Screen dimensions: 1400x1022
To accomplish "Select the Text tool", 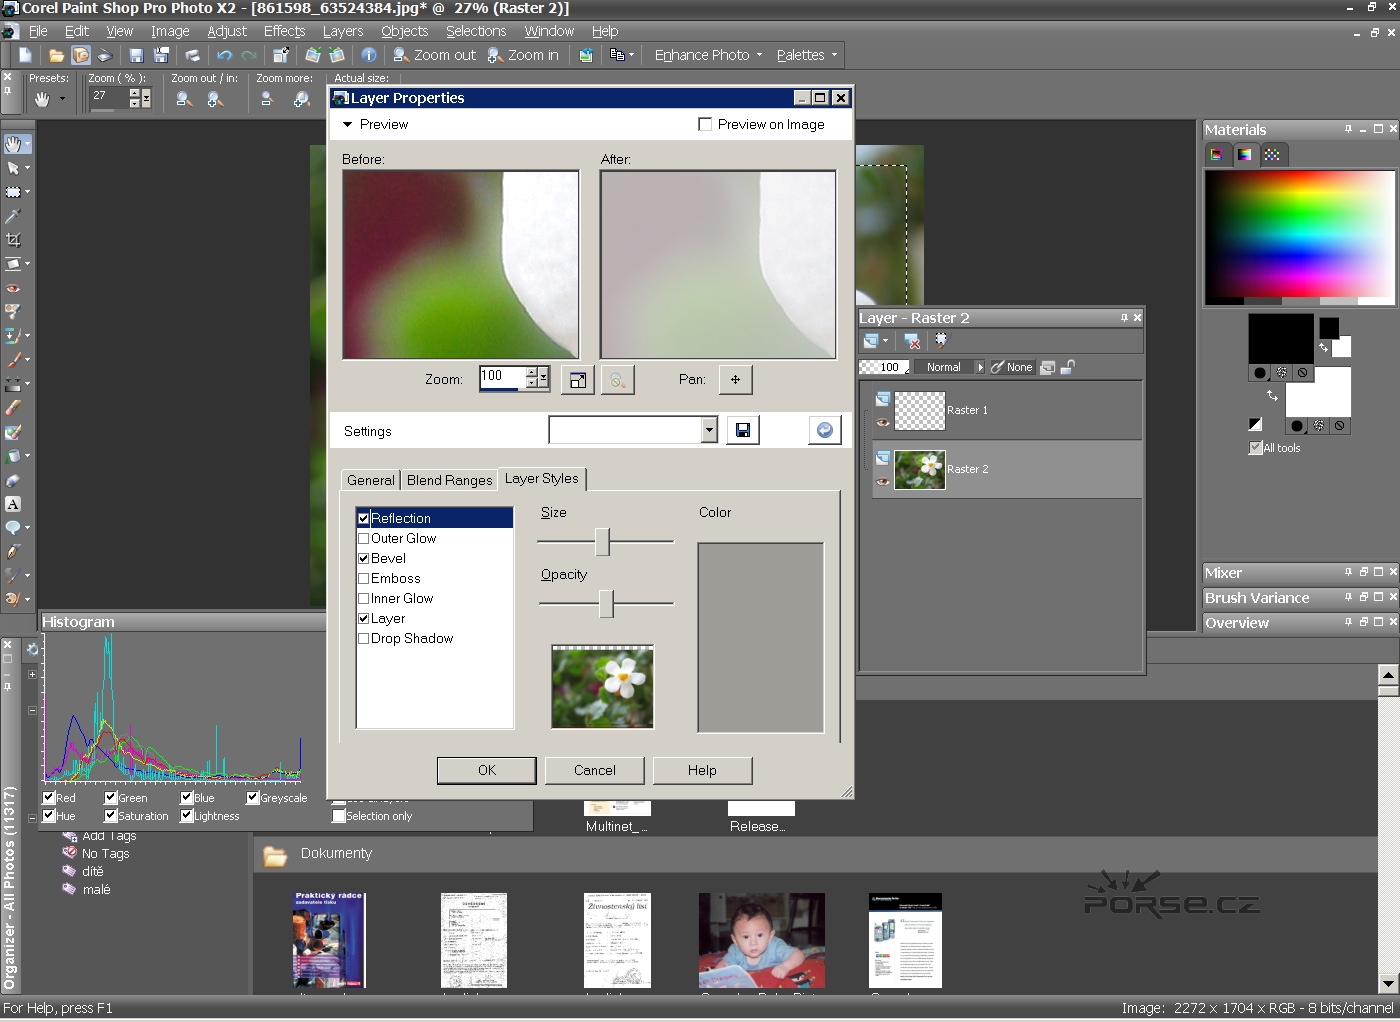I will [13, 504].
